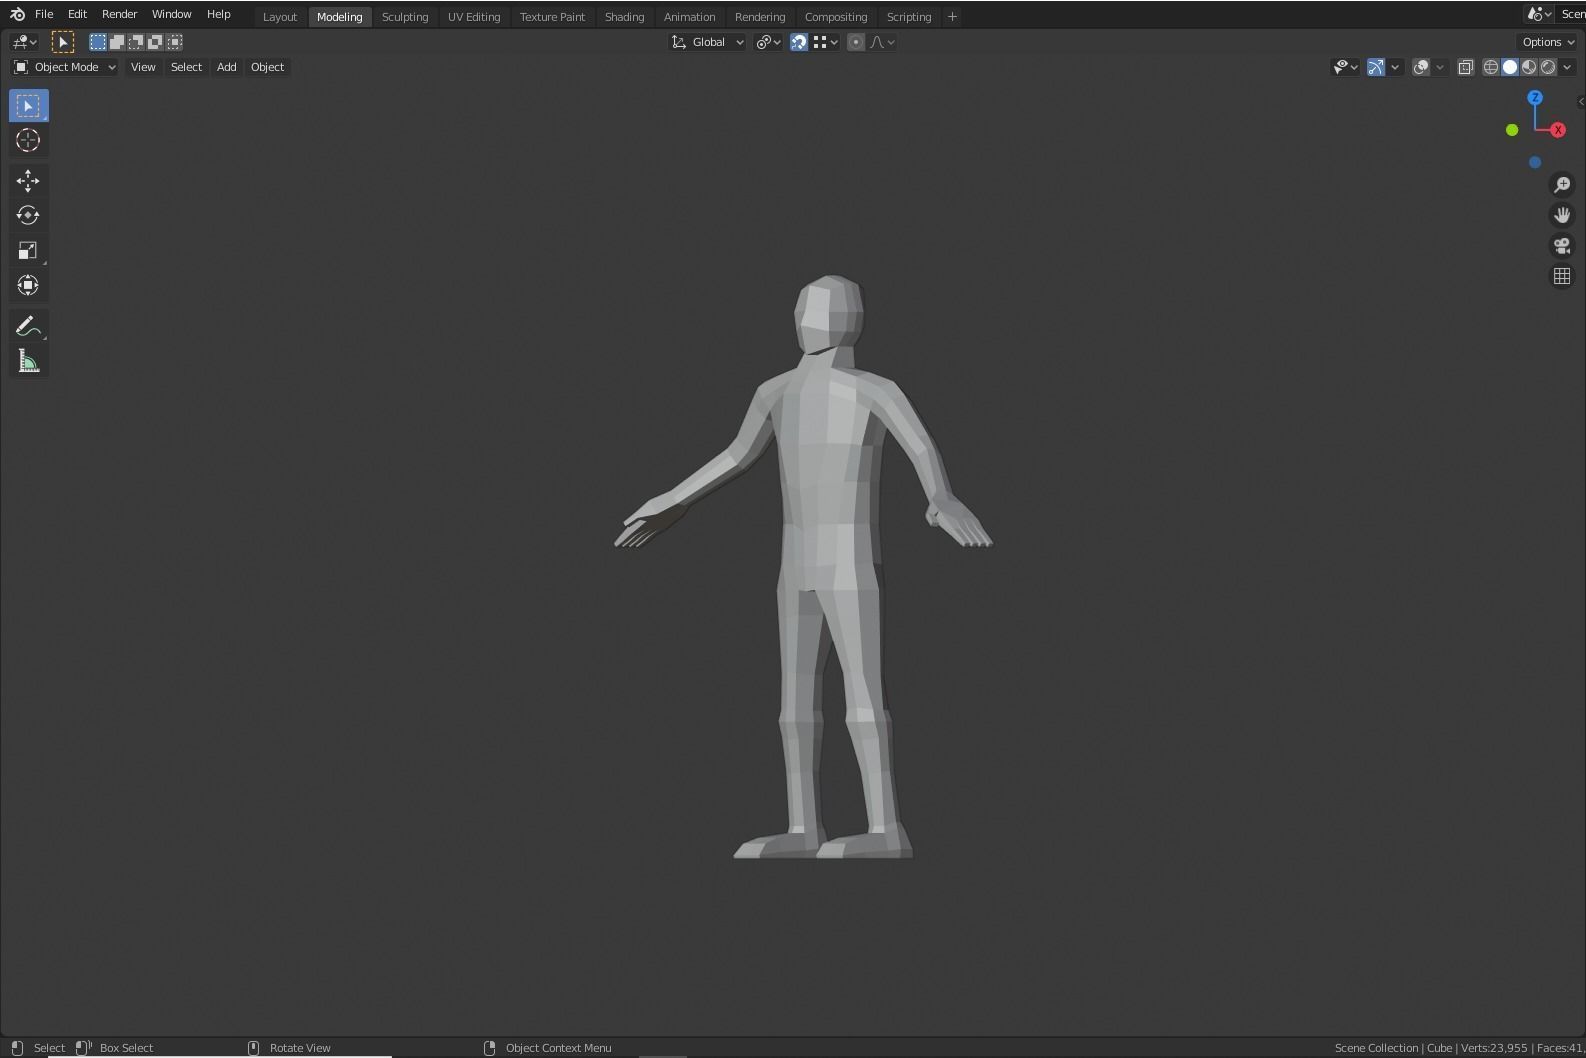
Task: Open the viewport View menu
Action: pyautogui.click(x=143, y=67)
